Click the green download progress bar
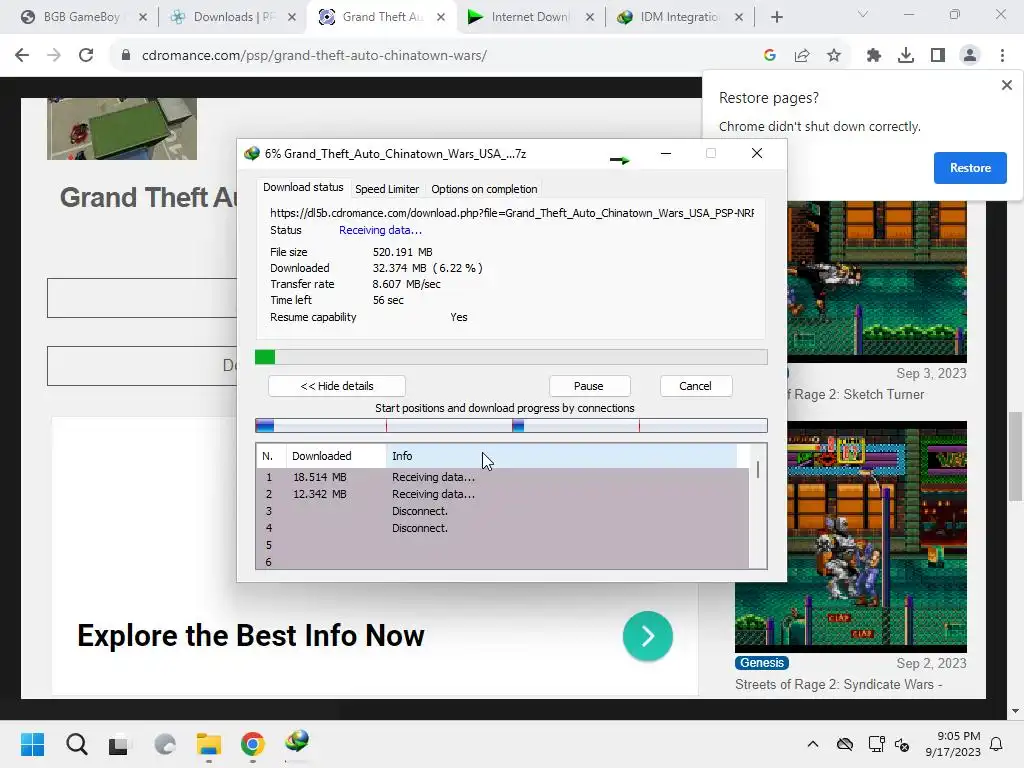The image size is (1024, 768). (x=511, y=357)
